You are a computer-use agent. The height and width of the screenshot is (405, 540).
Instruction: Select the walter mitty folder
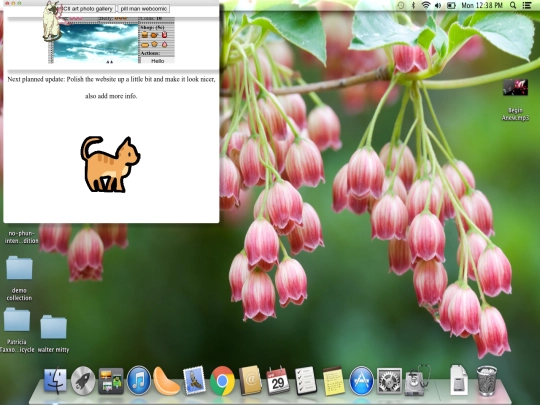click(53, 334)
